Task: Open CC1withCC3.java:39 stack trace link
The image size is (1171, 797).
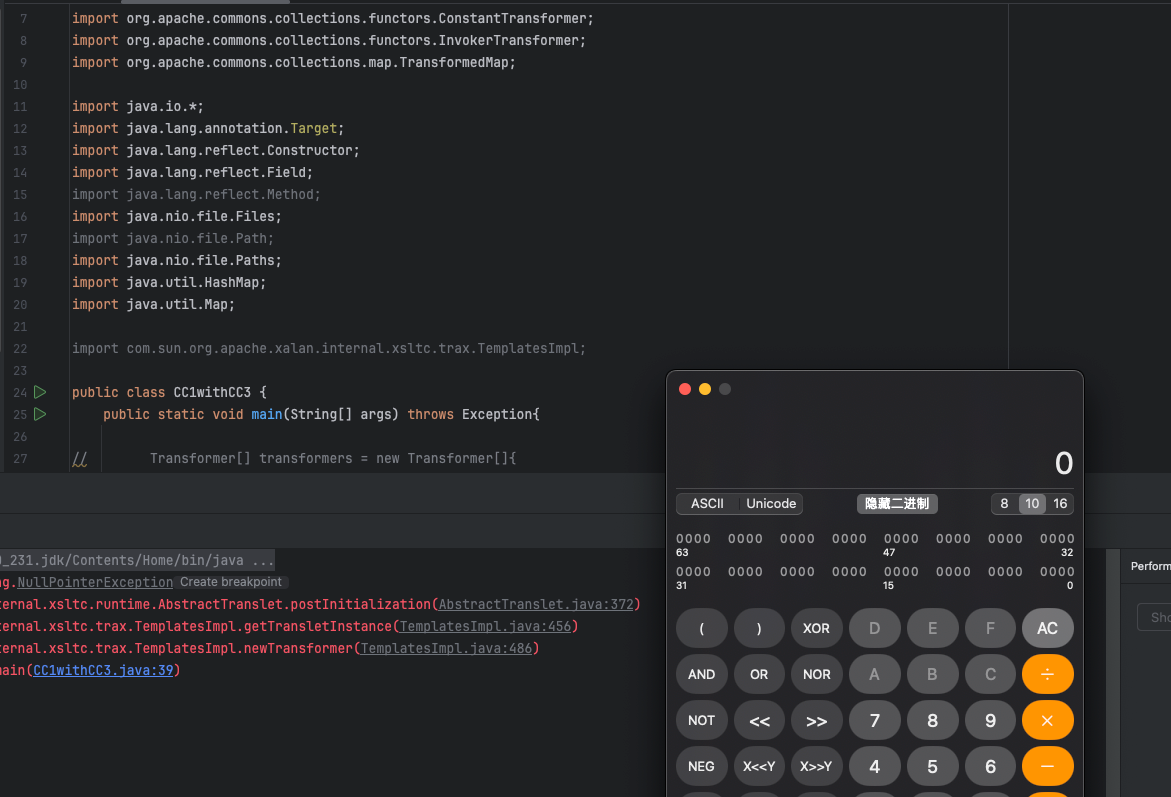Action: (103, 670)
